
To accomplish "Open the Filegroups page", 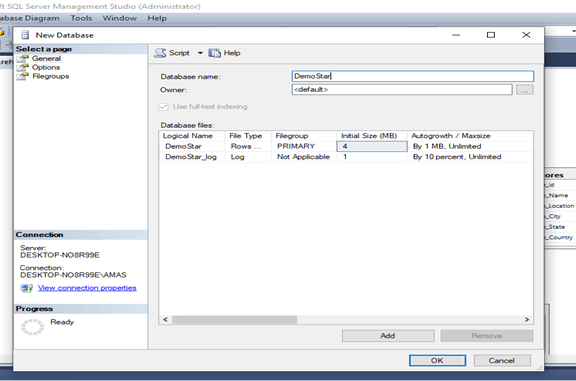I will (51, 76).
